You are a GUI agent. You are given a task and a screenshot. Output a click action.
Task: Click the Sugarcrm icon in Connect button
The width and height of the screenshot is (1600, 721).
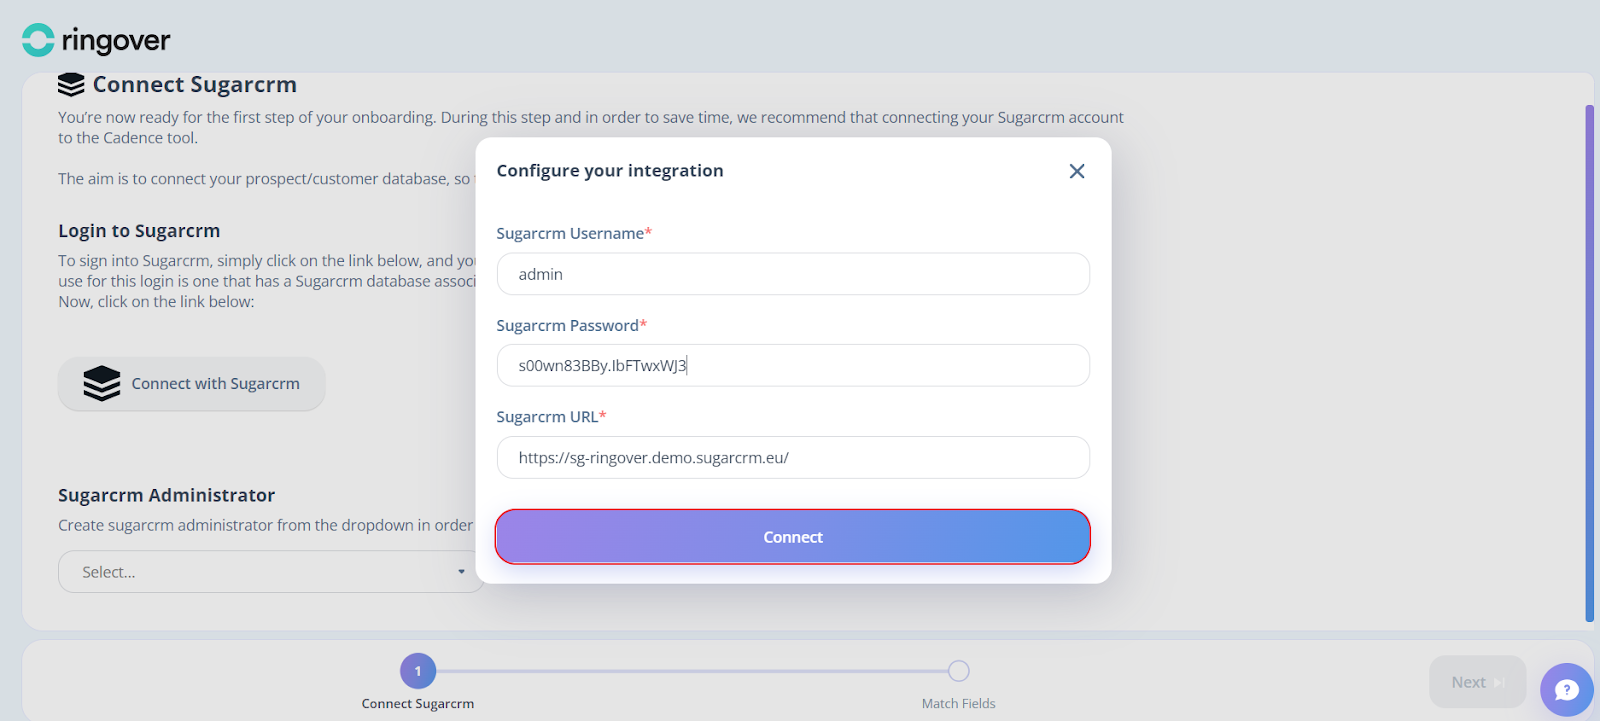(x=102, y=383)
